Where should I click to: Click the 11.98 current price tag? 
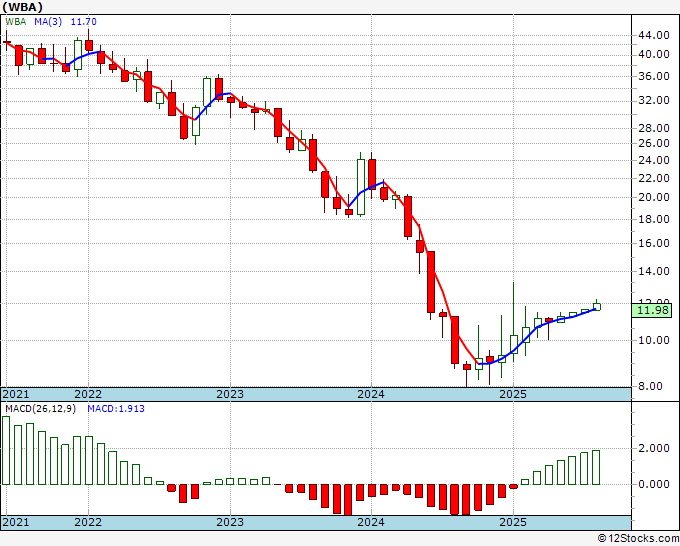(x=652, y=311)
